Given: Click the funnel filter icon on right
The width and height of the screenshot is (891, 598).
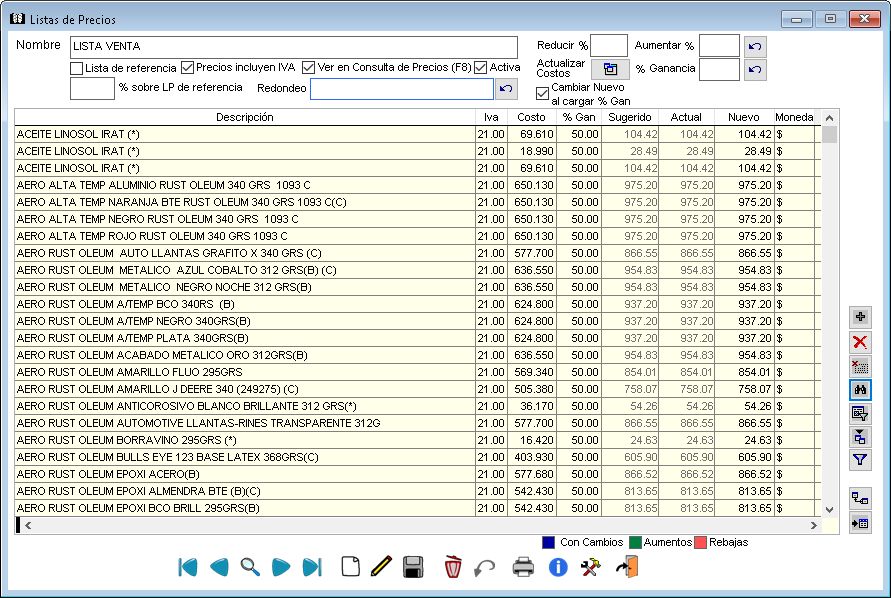Looking at the screenshot, I should point(859,460).
